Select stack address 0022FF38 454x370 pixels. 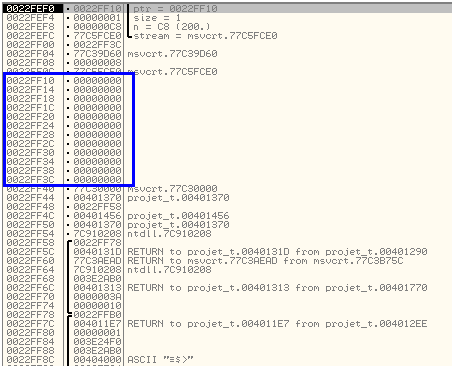point(30,170)
